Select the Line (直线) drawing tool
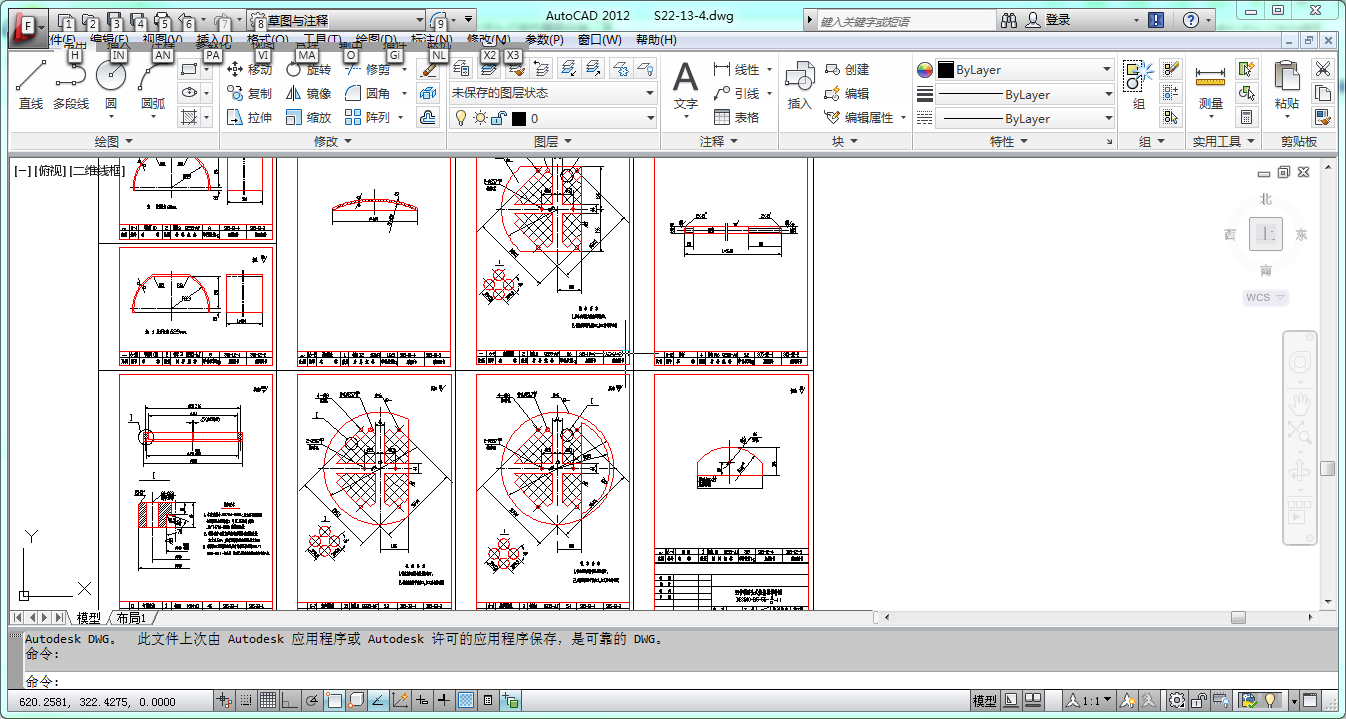The image size is (1346, 719). (x=31, y=84)
